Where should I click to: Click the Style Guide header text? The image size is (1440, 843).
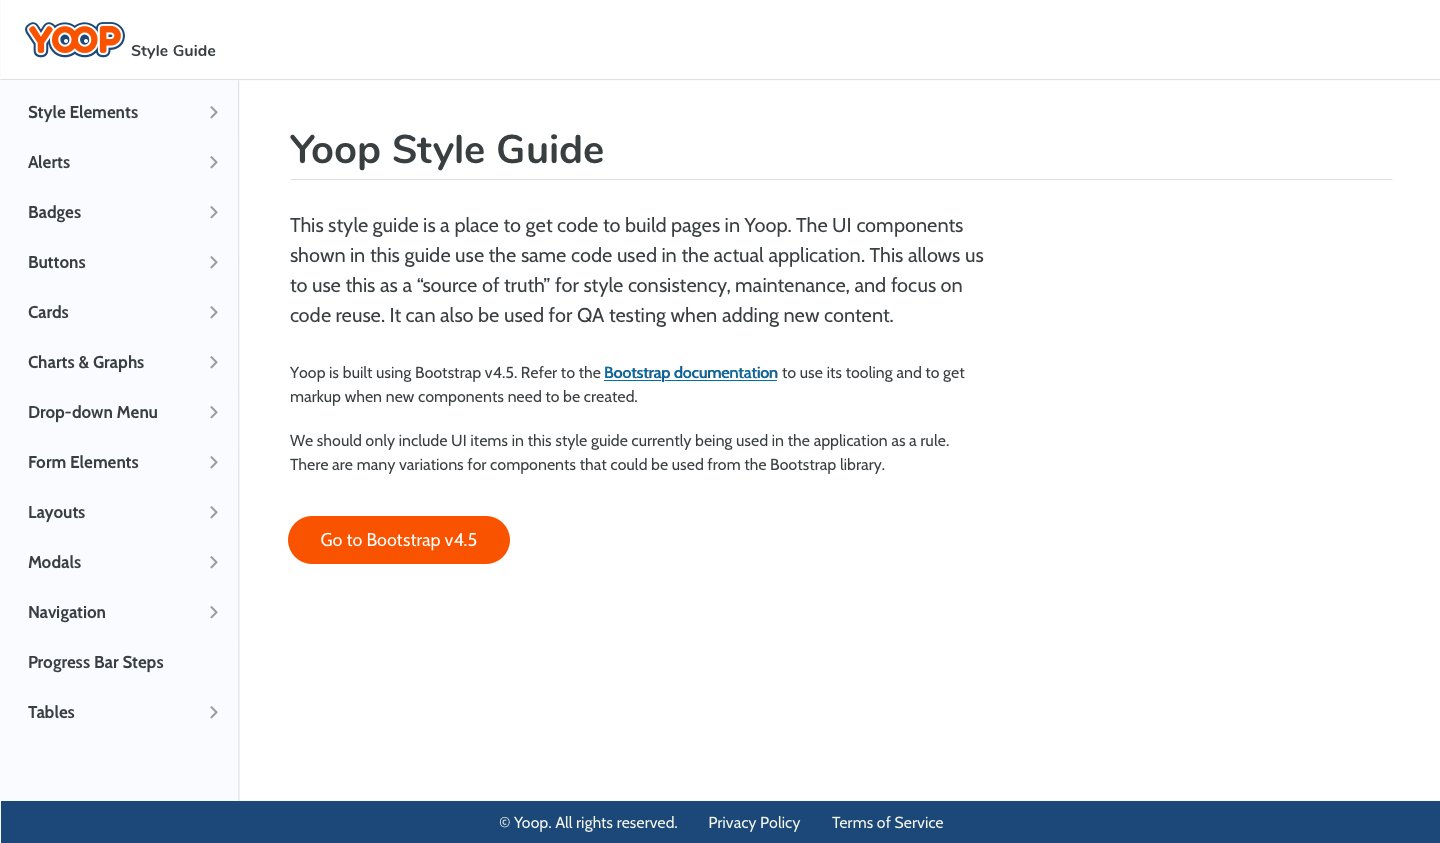[173, 51]
